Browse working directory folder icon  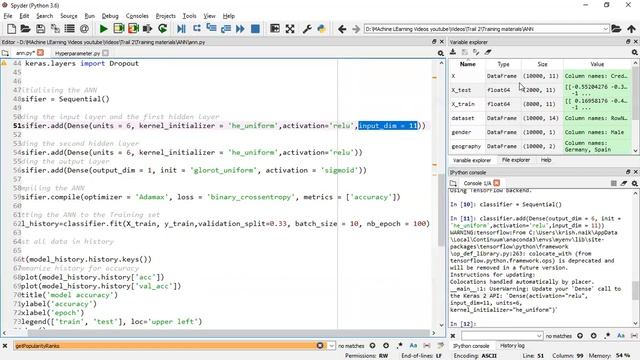[x=616, y=29]
